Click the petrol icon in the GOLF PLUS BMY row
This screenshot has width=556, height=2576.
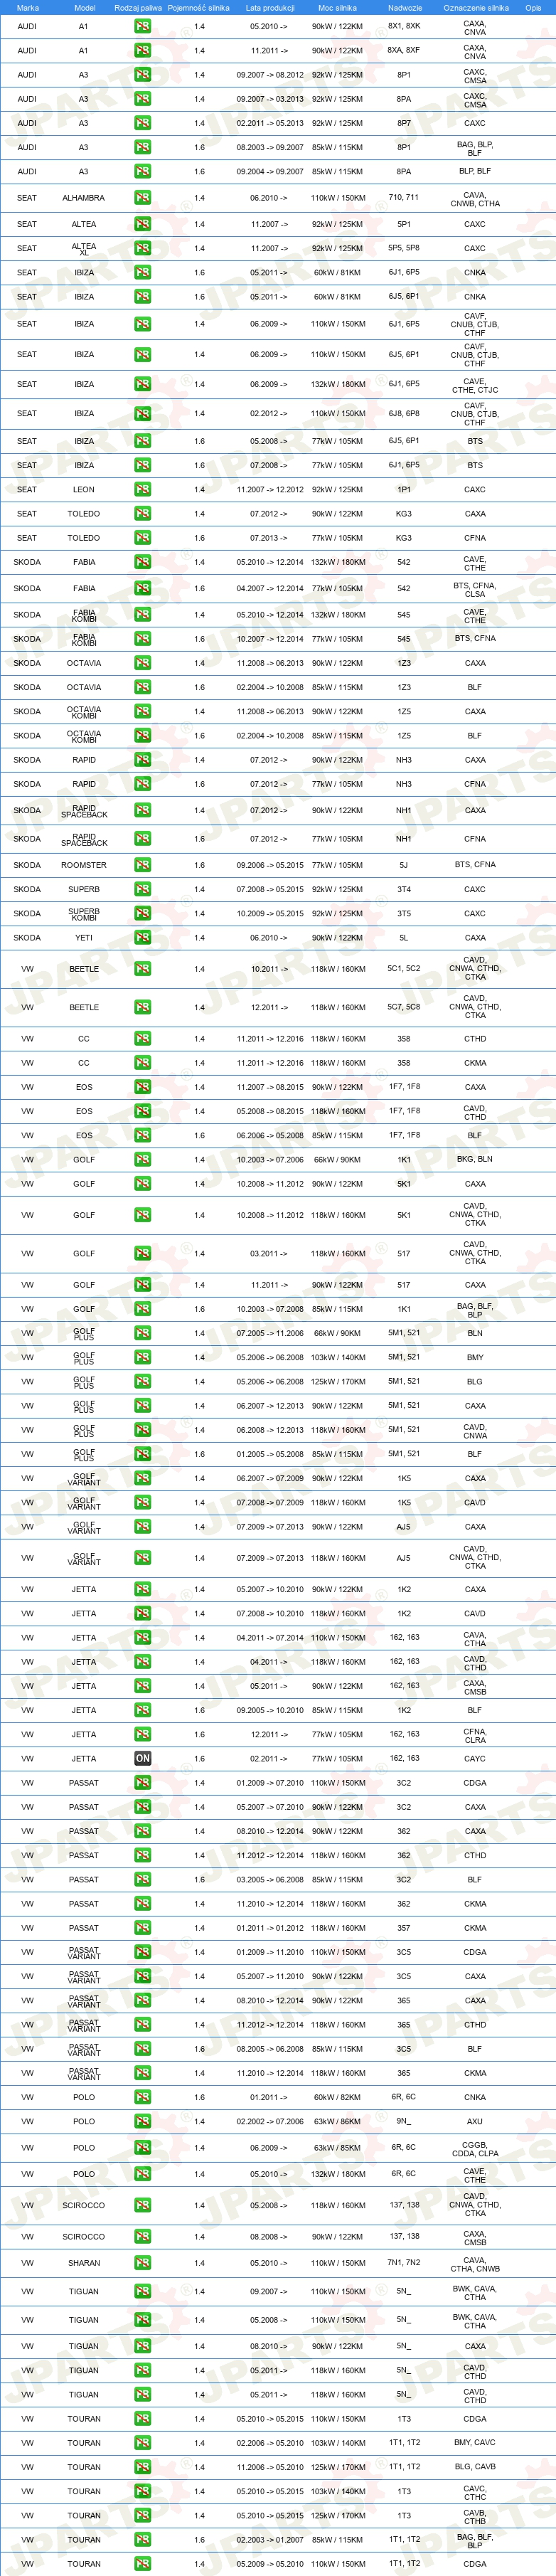pos(143,1358)
